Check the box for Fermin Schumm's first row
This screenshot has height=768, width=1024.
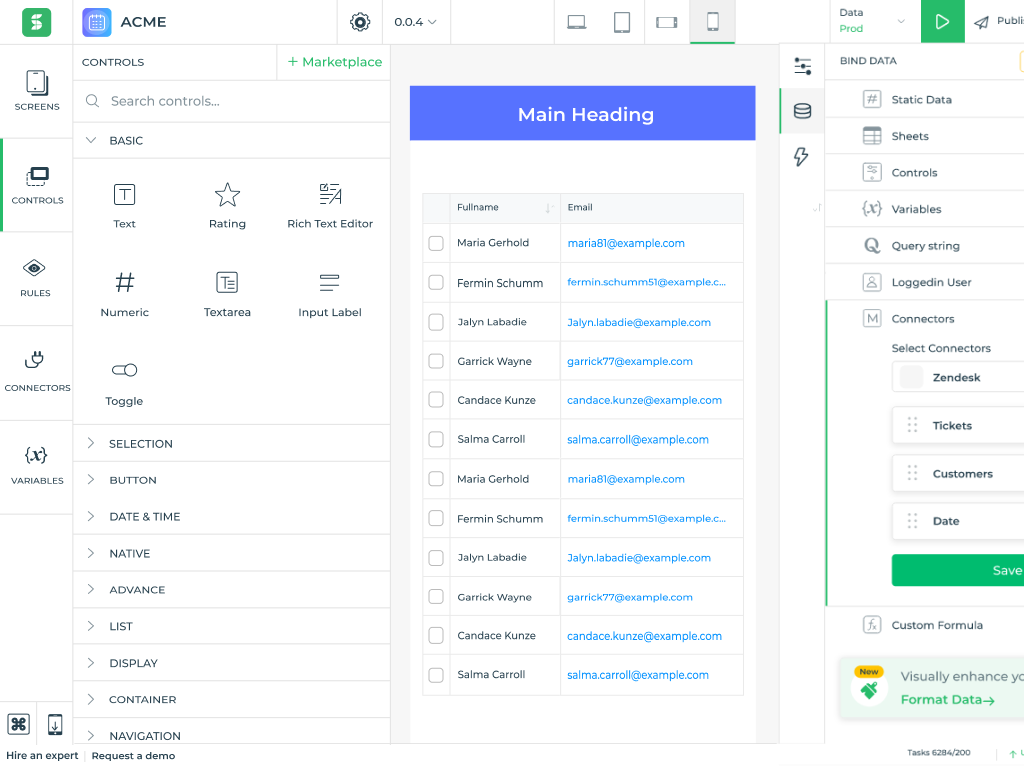pyautogui.click(x=436, y=283)
